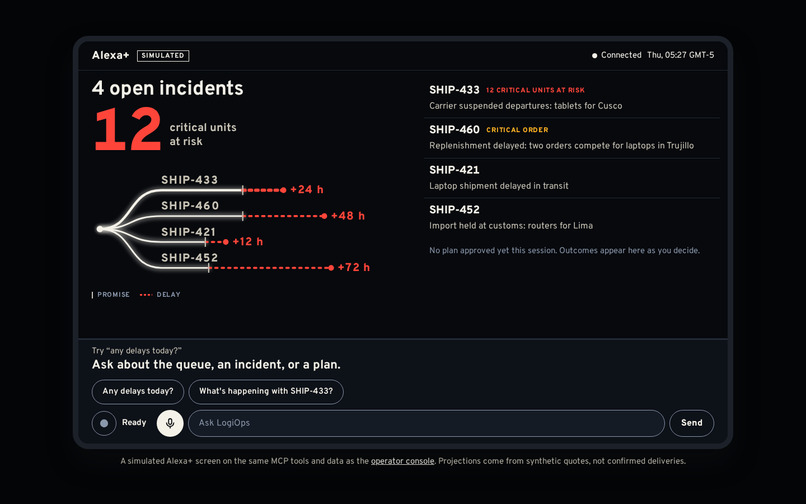Image resolution: width=806 pixels, height=504 pixels.
Task: Click the '12 CRITICAL UNITS AT RISK' tag
Action: click(x=535, y=90)
